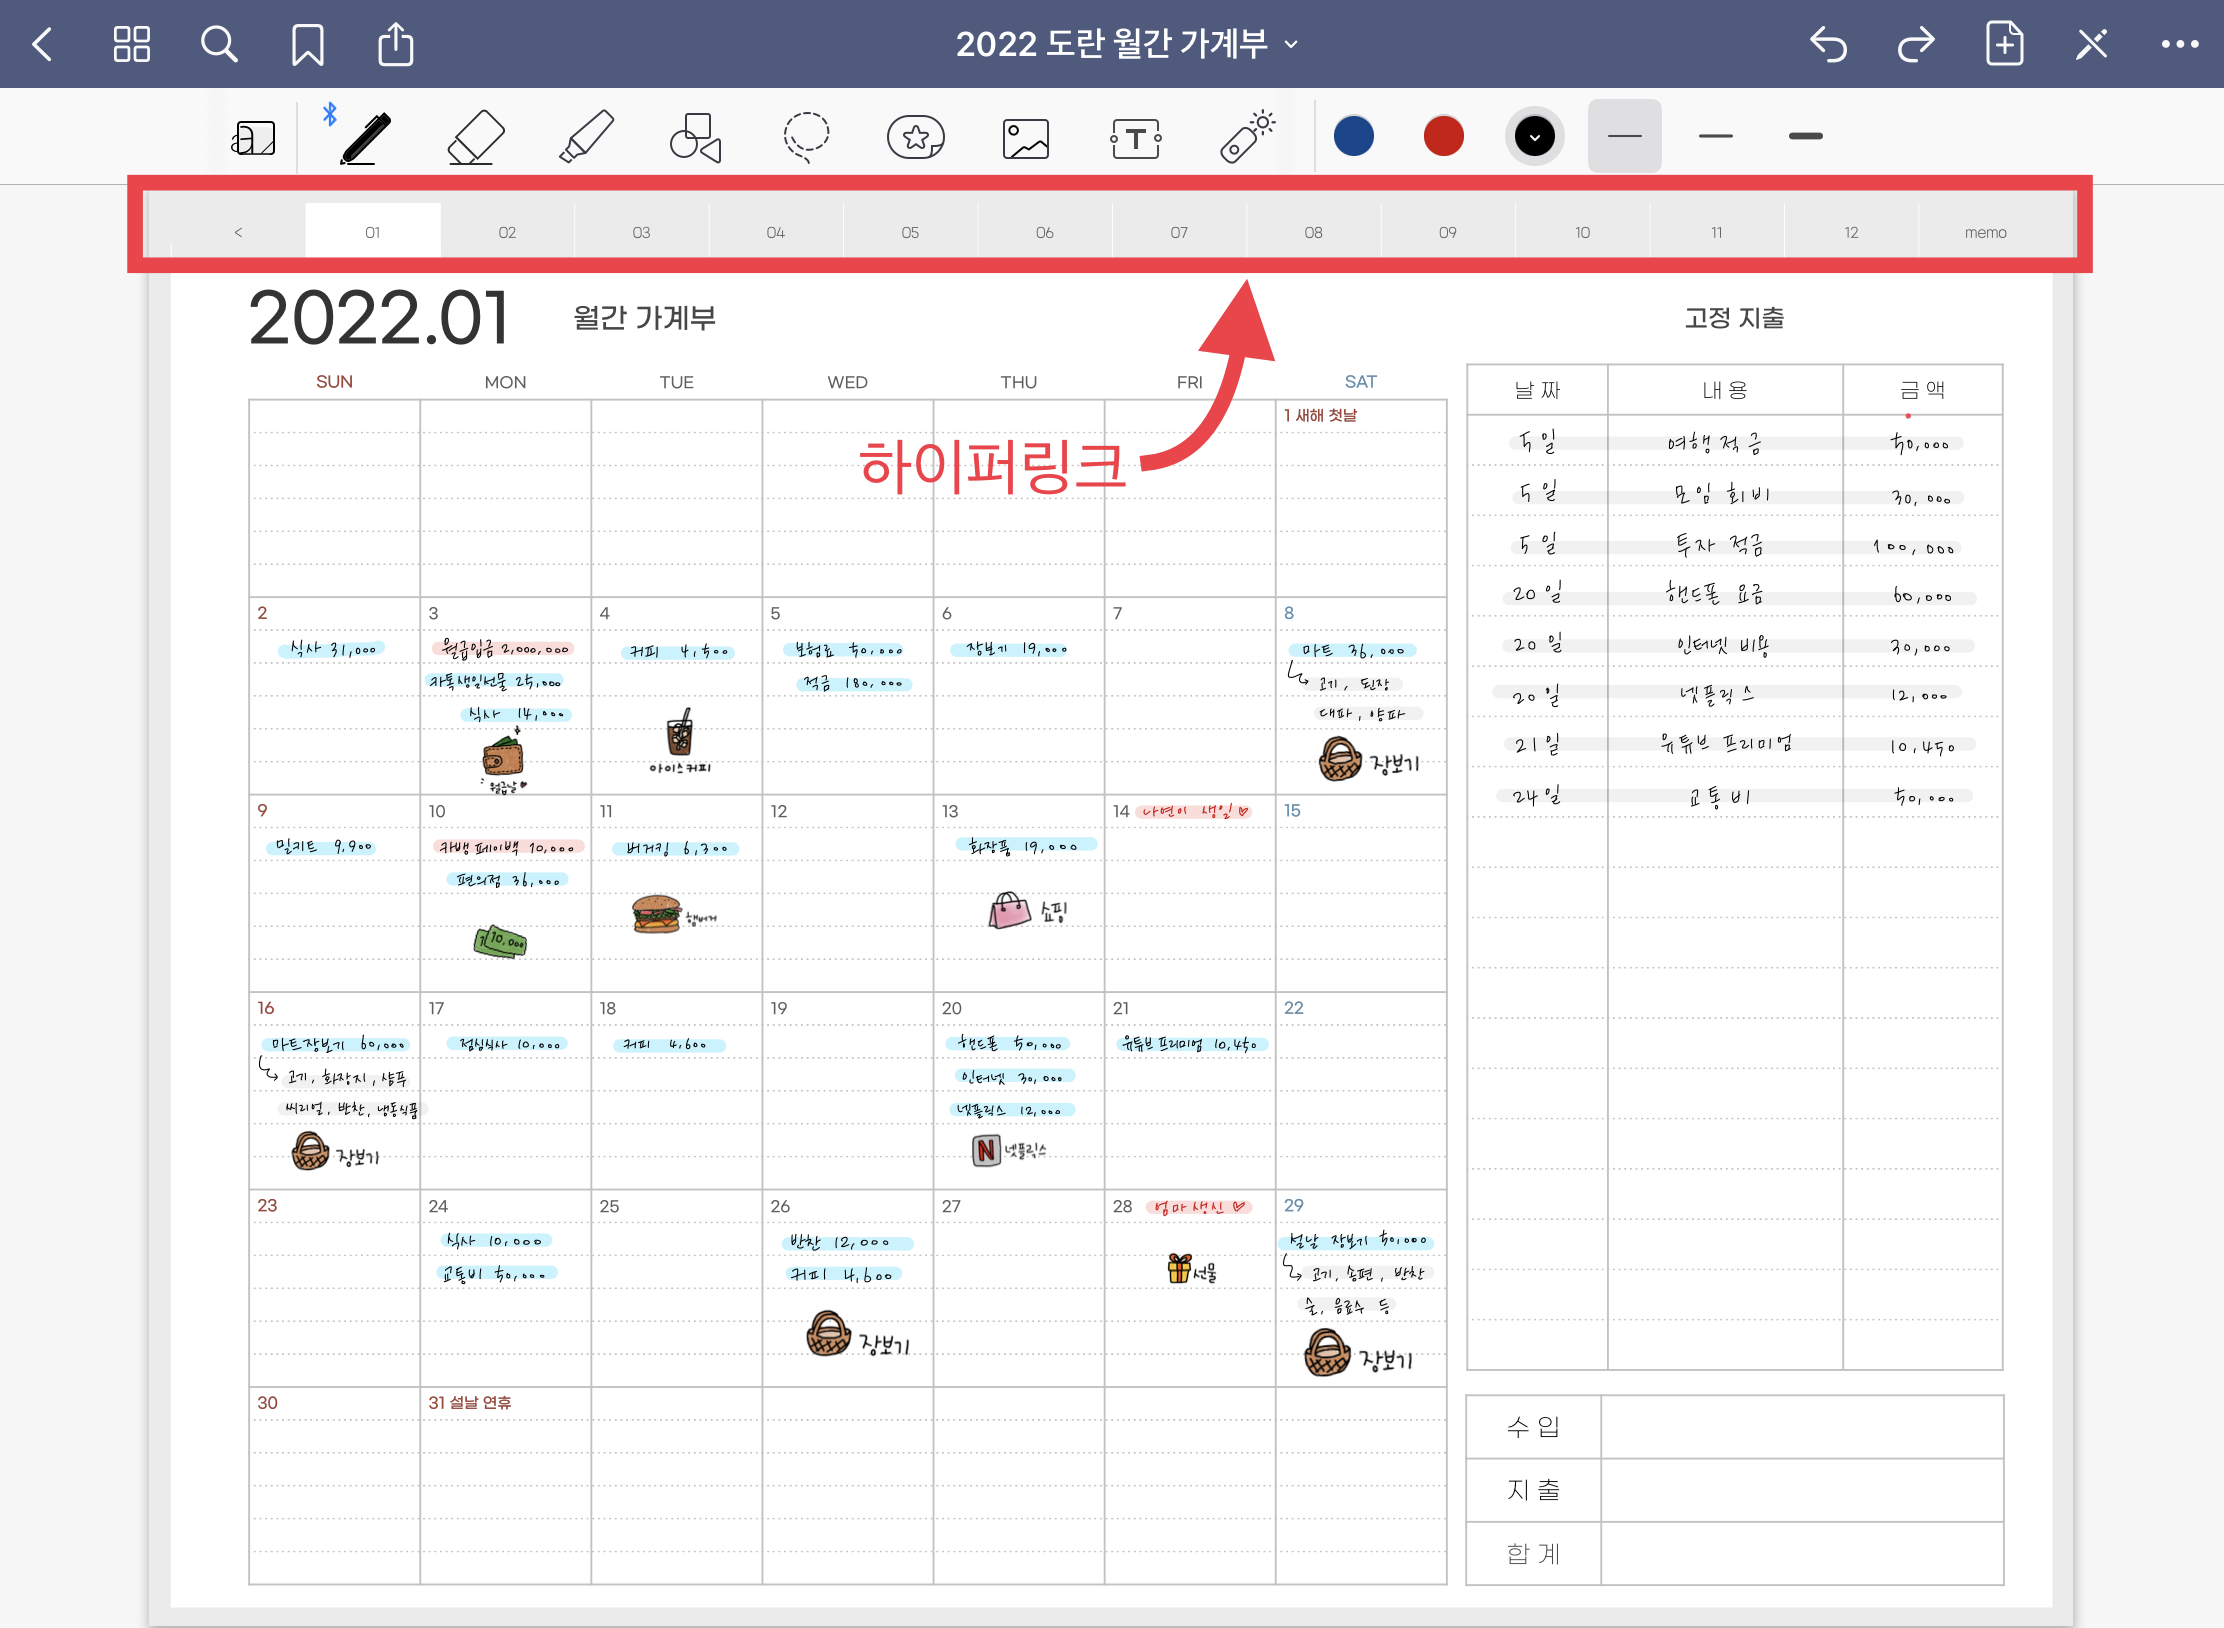This screenshot has width=2224, height=1628.
Task: Expand the document title dropdown
Action: pos(1291,44)
